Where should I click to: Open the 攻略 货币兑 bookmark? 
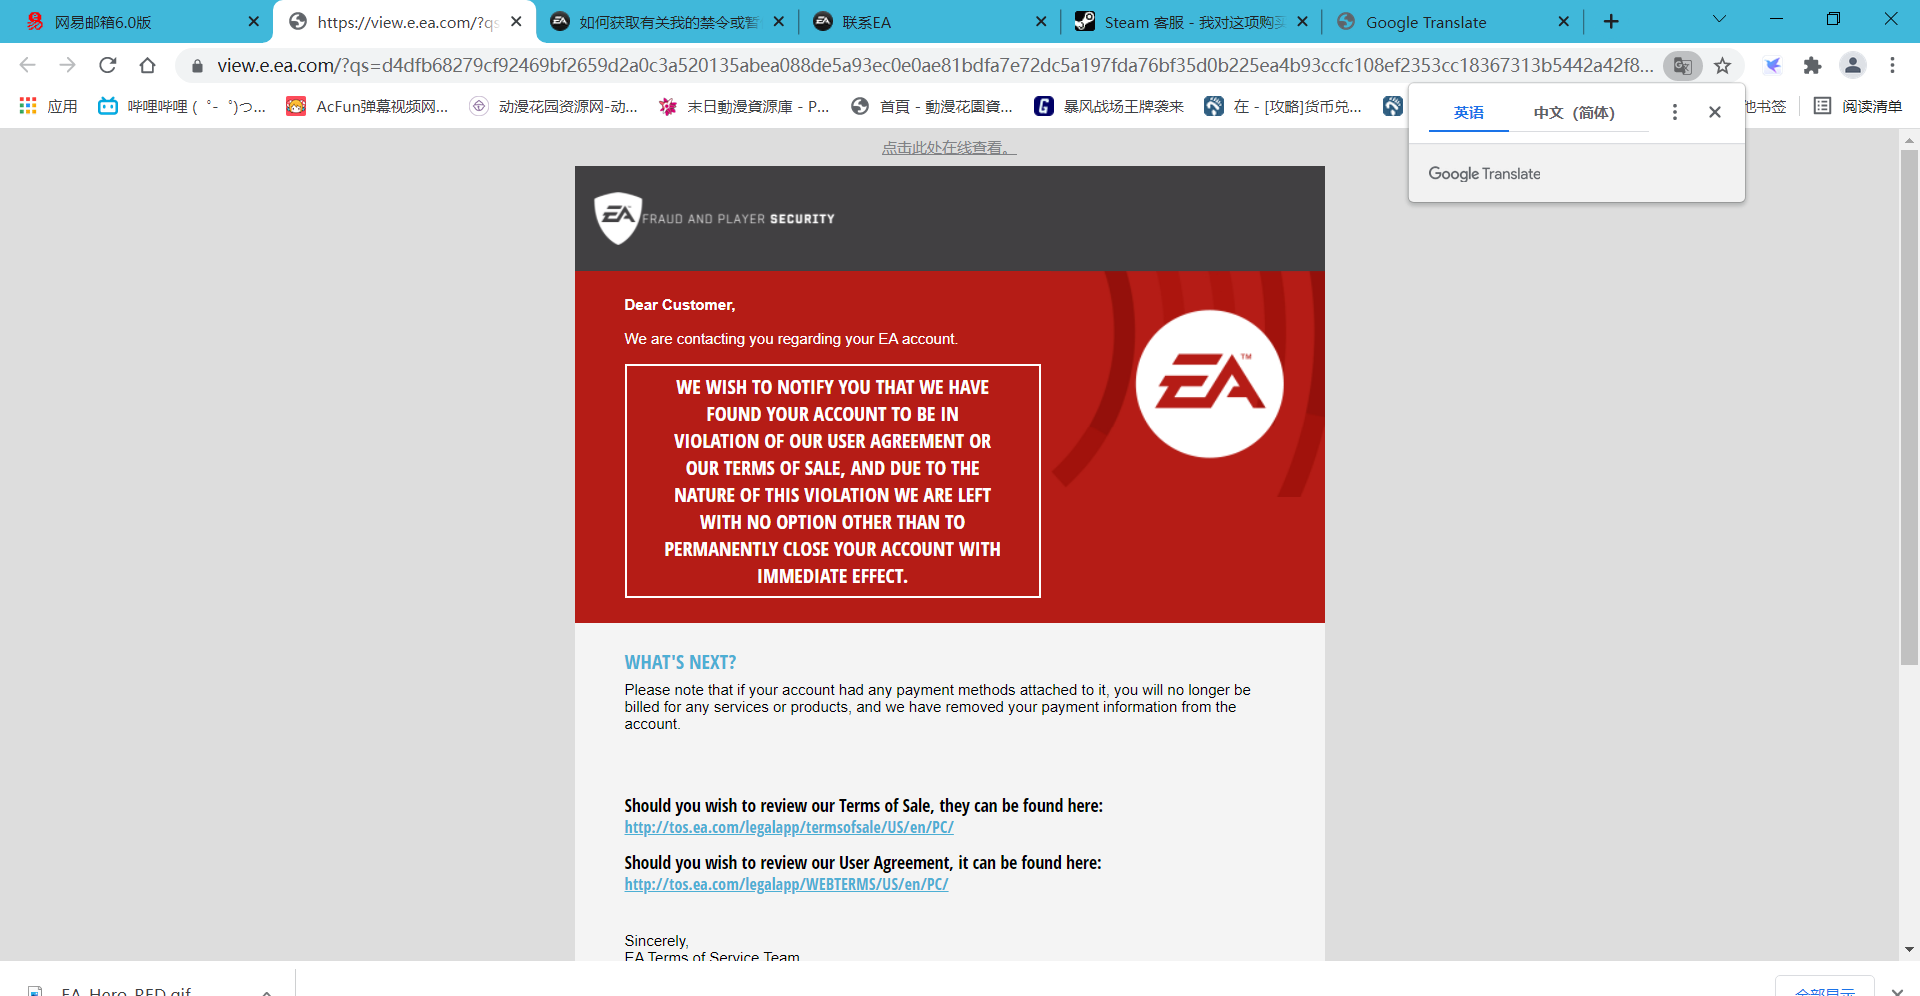(x=1283, y=106)
